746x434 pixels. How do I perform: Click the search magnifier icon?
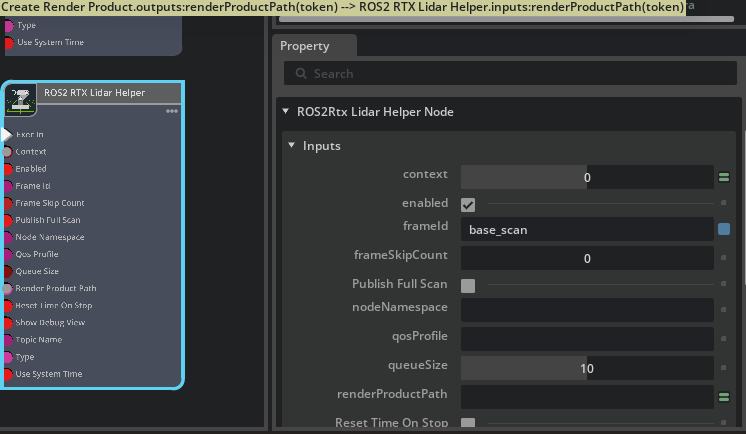[301, 73]
